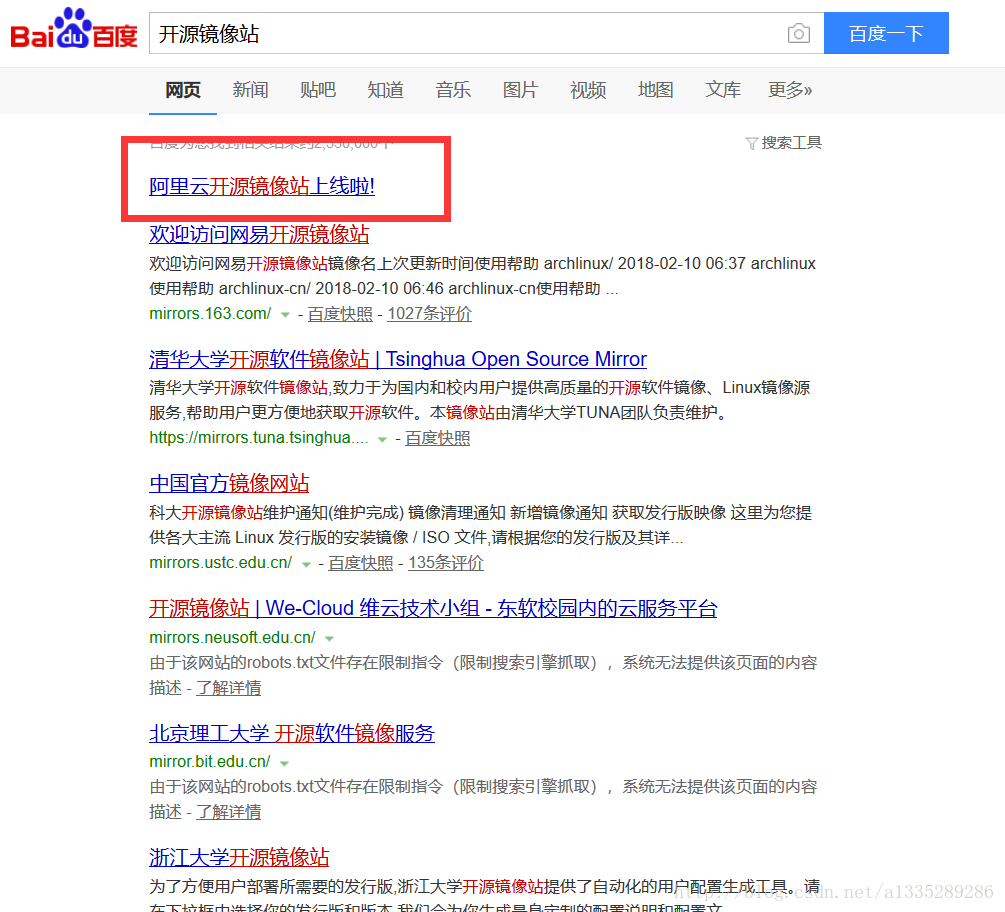The width and height of the screenshot is (1005, 912).
Task: Click the mirrors.ustc.edu.cn/ URL
Action: pyautogui.click(x=220, y=563)
